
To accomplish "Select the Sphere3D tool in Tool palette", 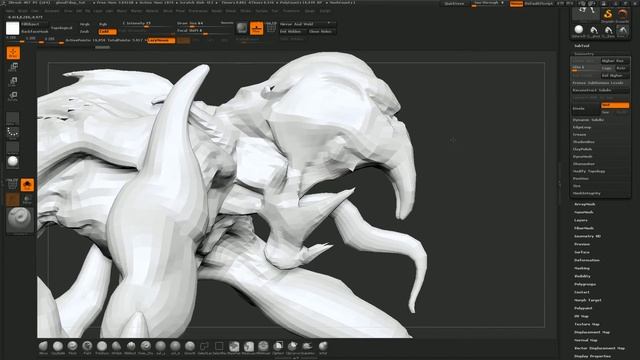I will pos(579,30).
